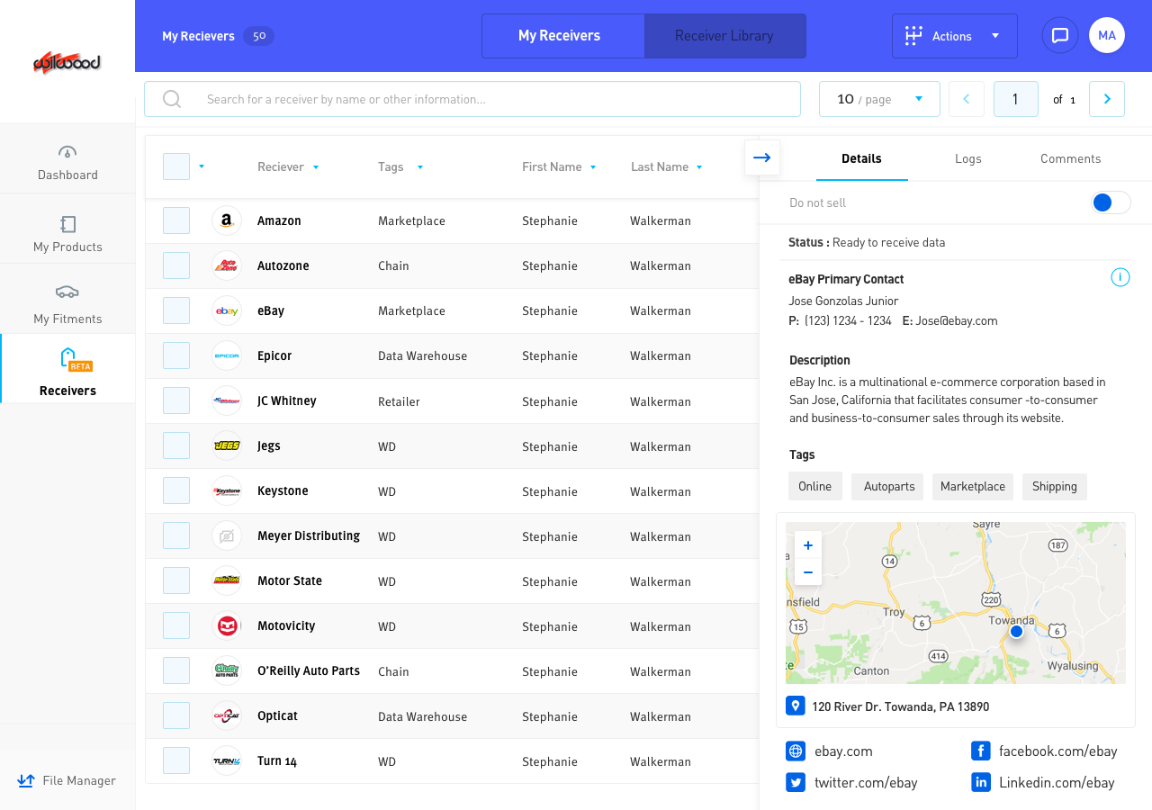This screenshot has width=1152, height=810.
Task: Click the Facebook icon
Action: pyautogui.click(x=980, y=750)
